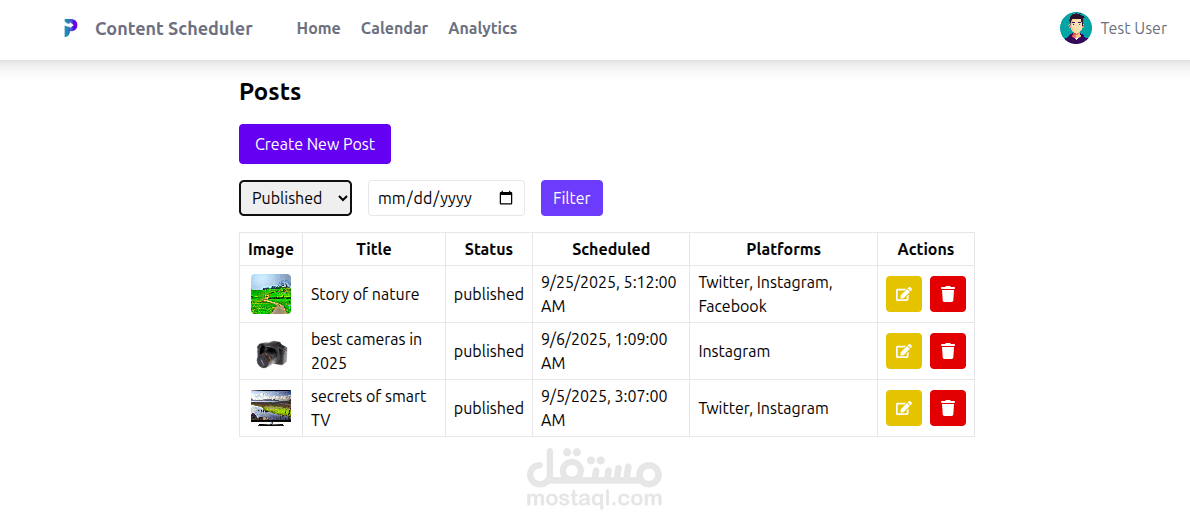Apply filters with the Filter button

click(571, 198)
